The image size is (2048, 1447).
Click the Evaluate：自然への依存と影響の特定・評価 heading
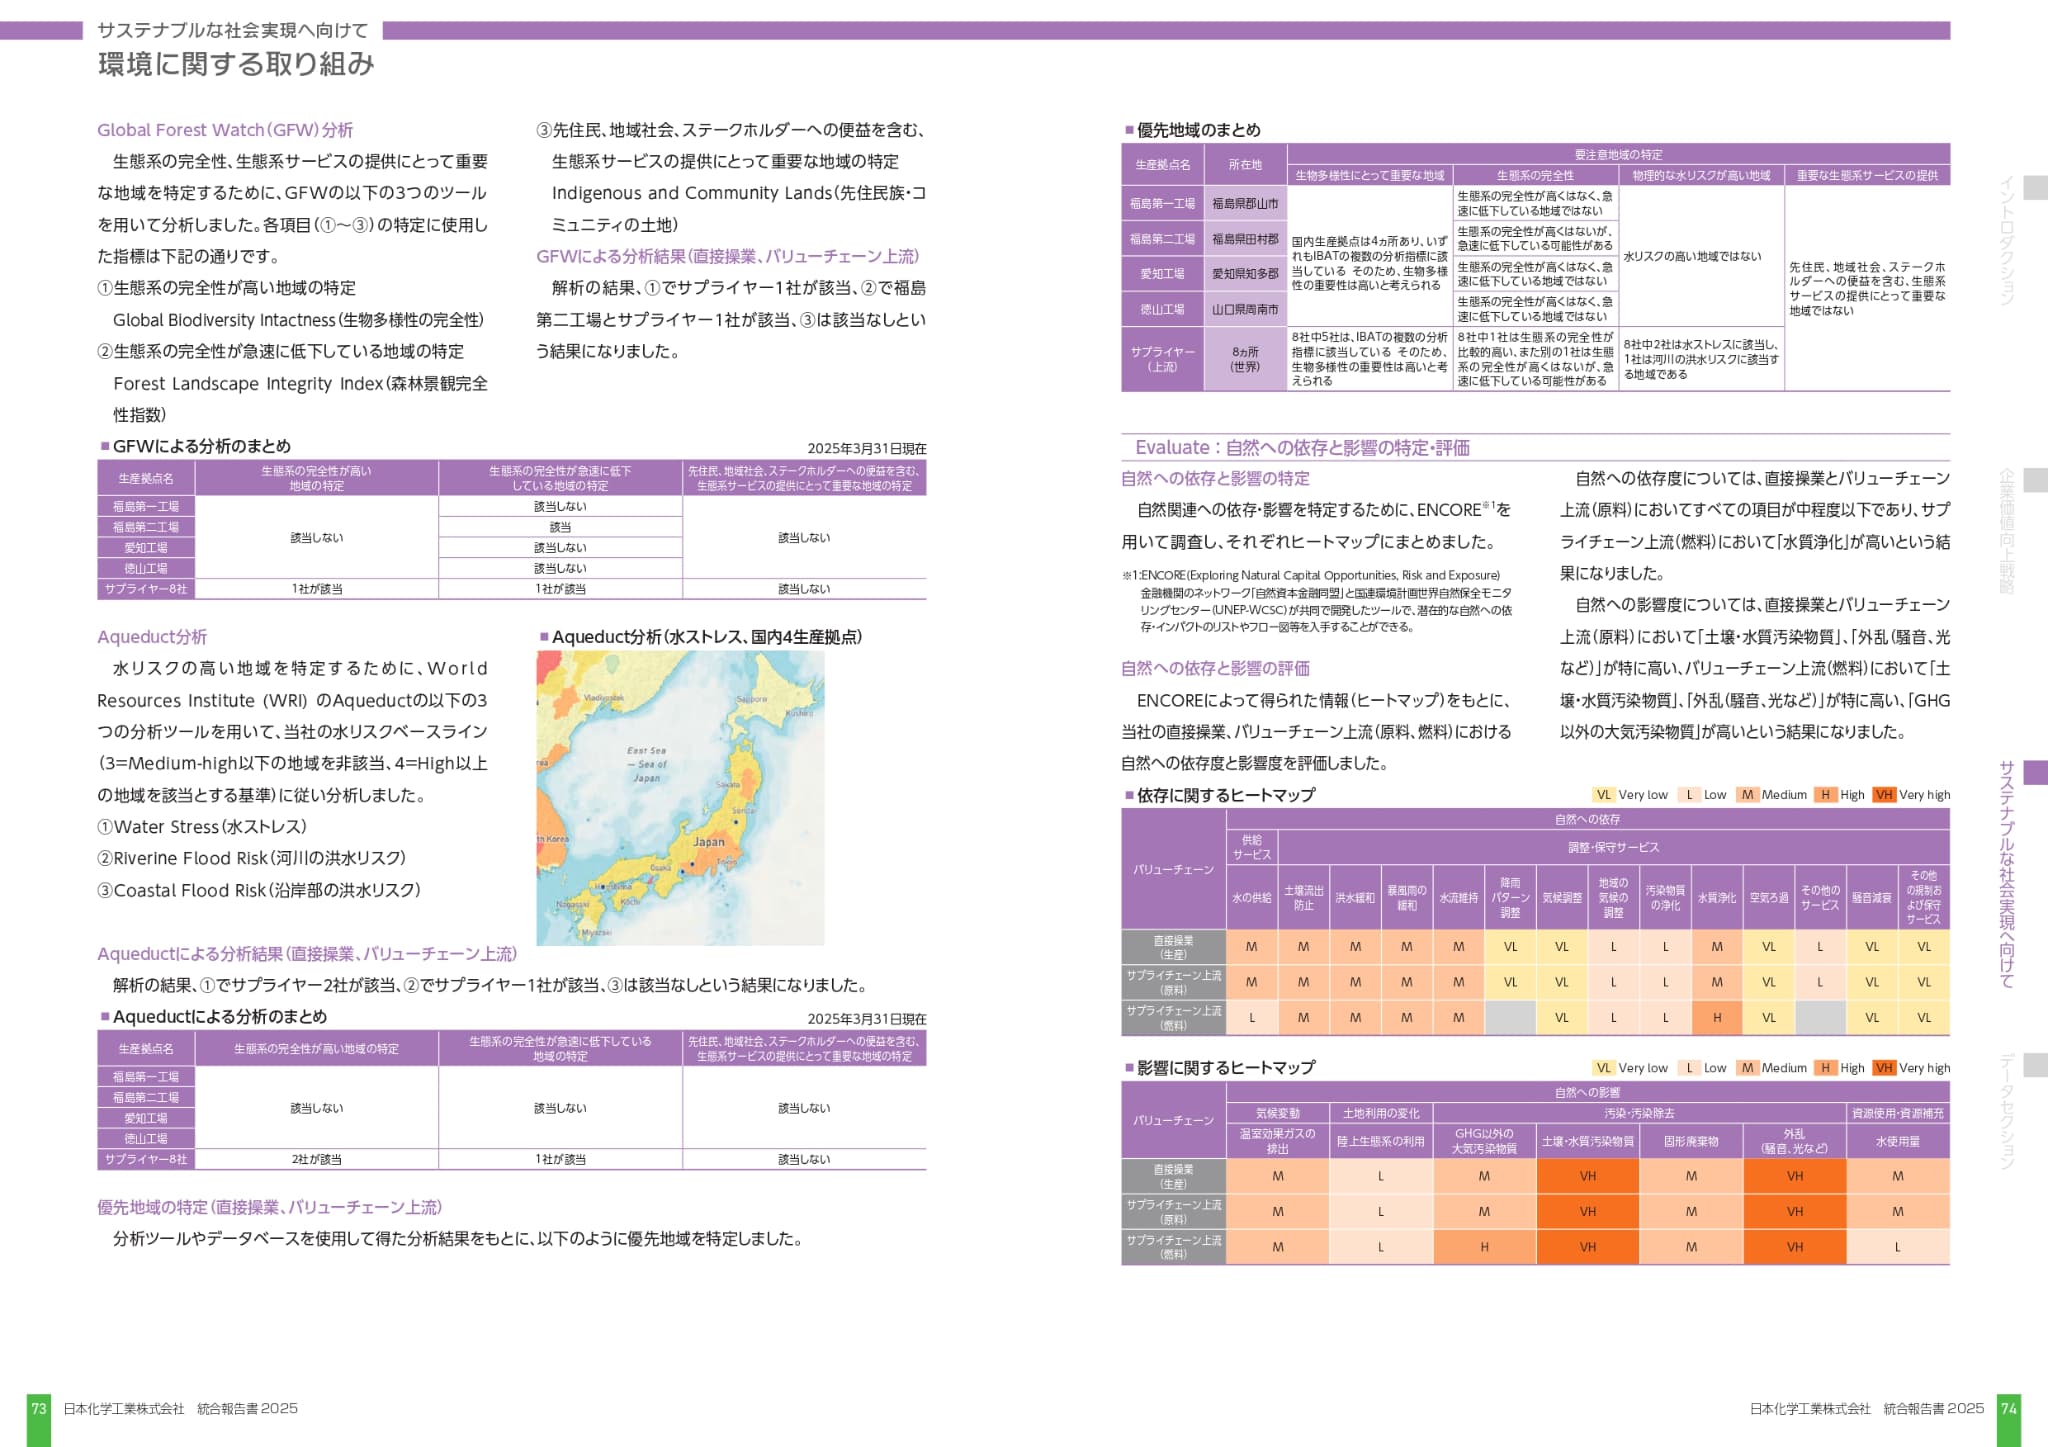pos(1302,448)
